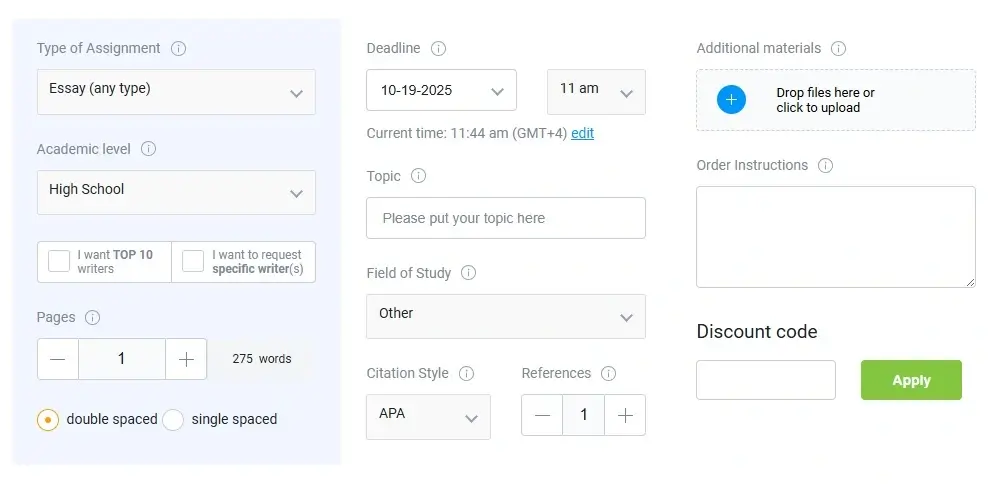Open the deadline date 10-19-2025 dropdown
The image size is (989, 485).
point(441,90)
